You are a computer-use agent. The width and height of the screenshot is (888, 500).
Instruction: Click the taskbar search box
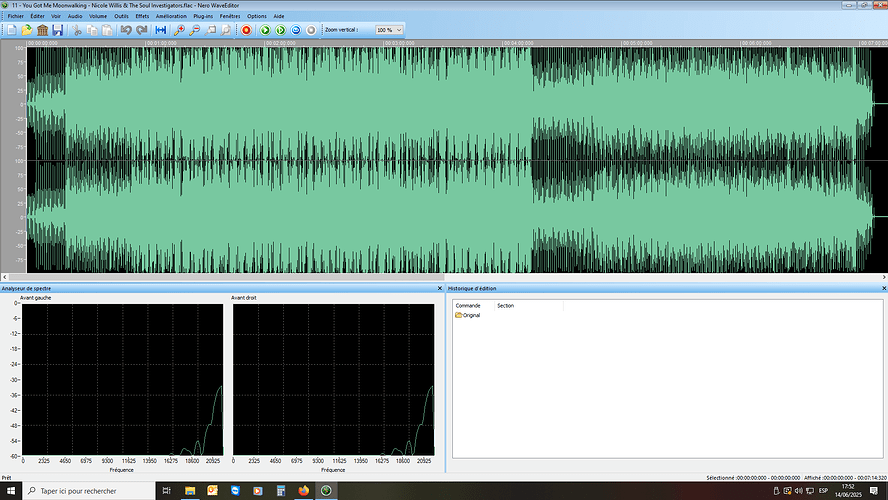pyautogui.click(x=89, y=491)
